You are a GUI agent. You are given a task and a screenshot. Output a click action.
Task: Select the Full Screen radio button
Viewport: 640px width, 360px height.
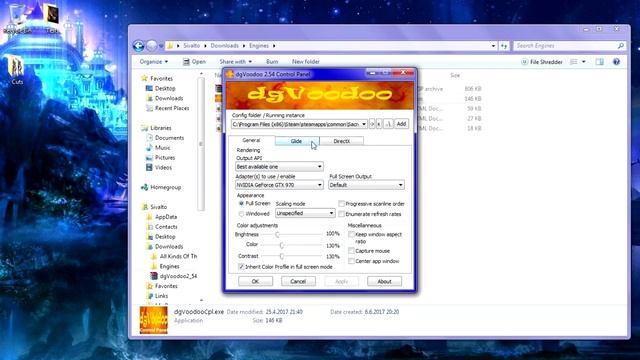(x=241, y=203)
